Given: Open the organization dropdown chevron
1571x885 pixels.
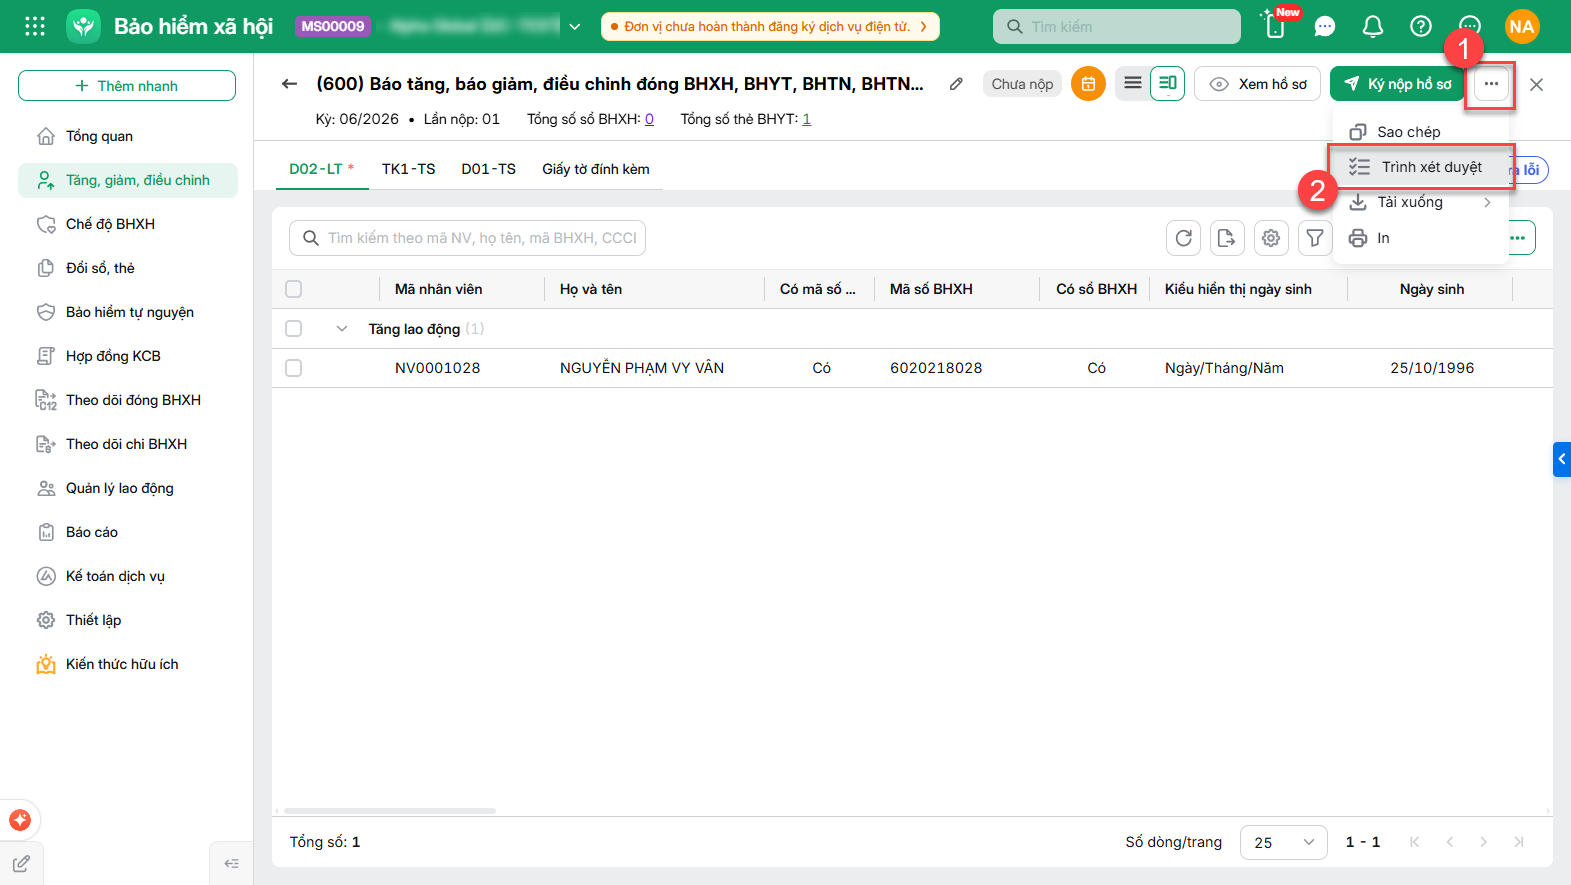Looking at the screenshot, I should click(x=575, y=27).
